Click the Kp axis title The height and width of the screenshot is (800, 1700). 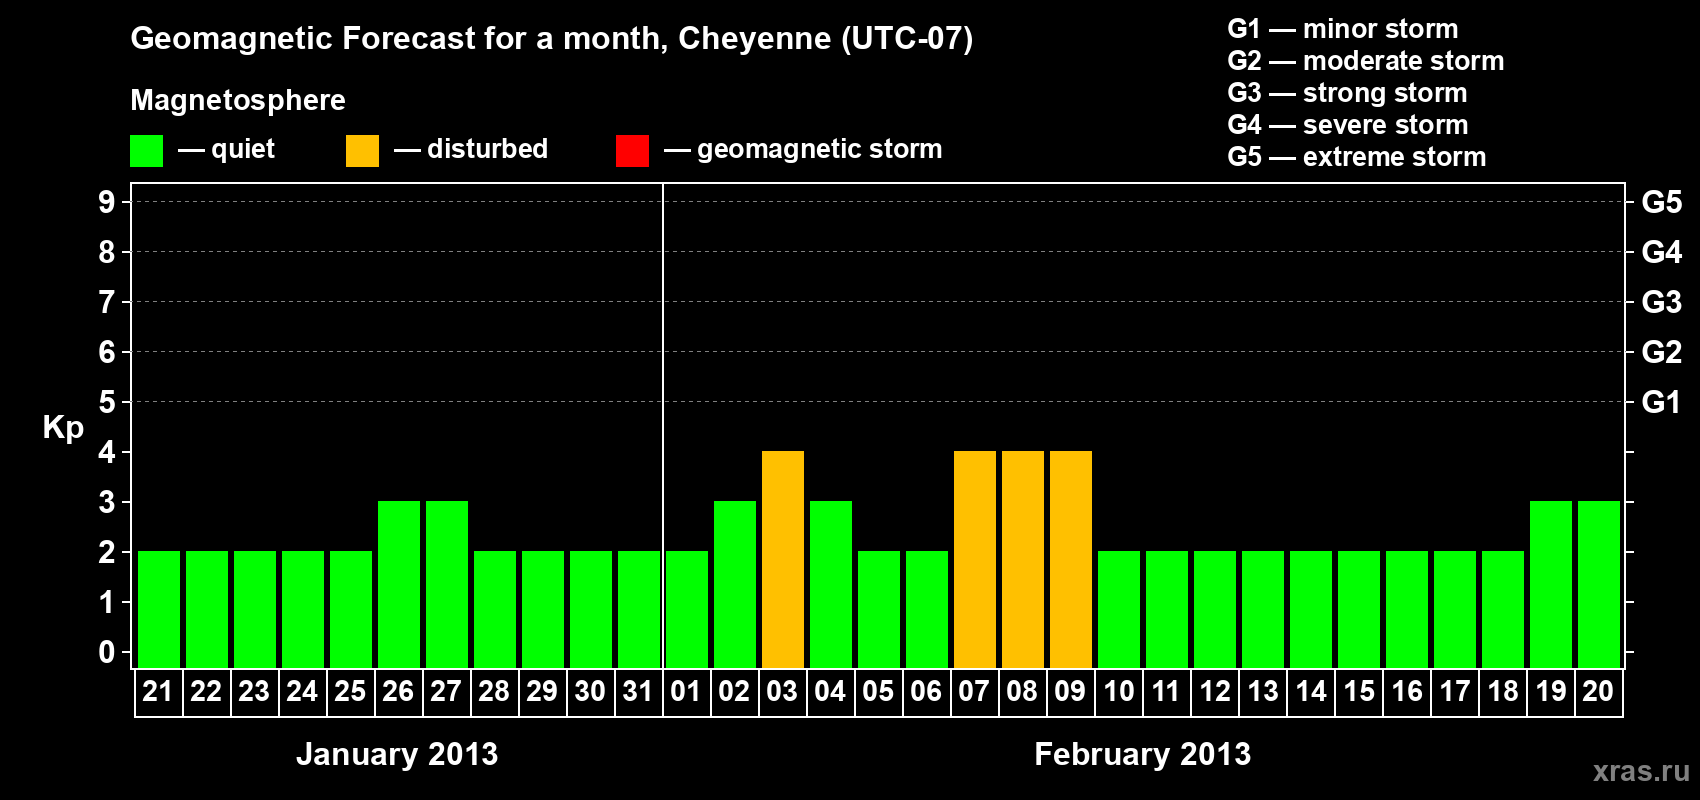coord(63,428)
